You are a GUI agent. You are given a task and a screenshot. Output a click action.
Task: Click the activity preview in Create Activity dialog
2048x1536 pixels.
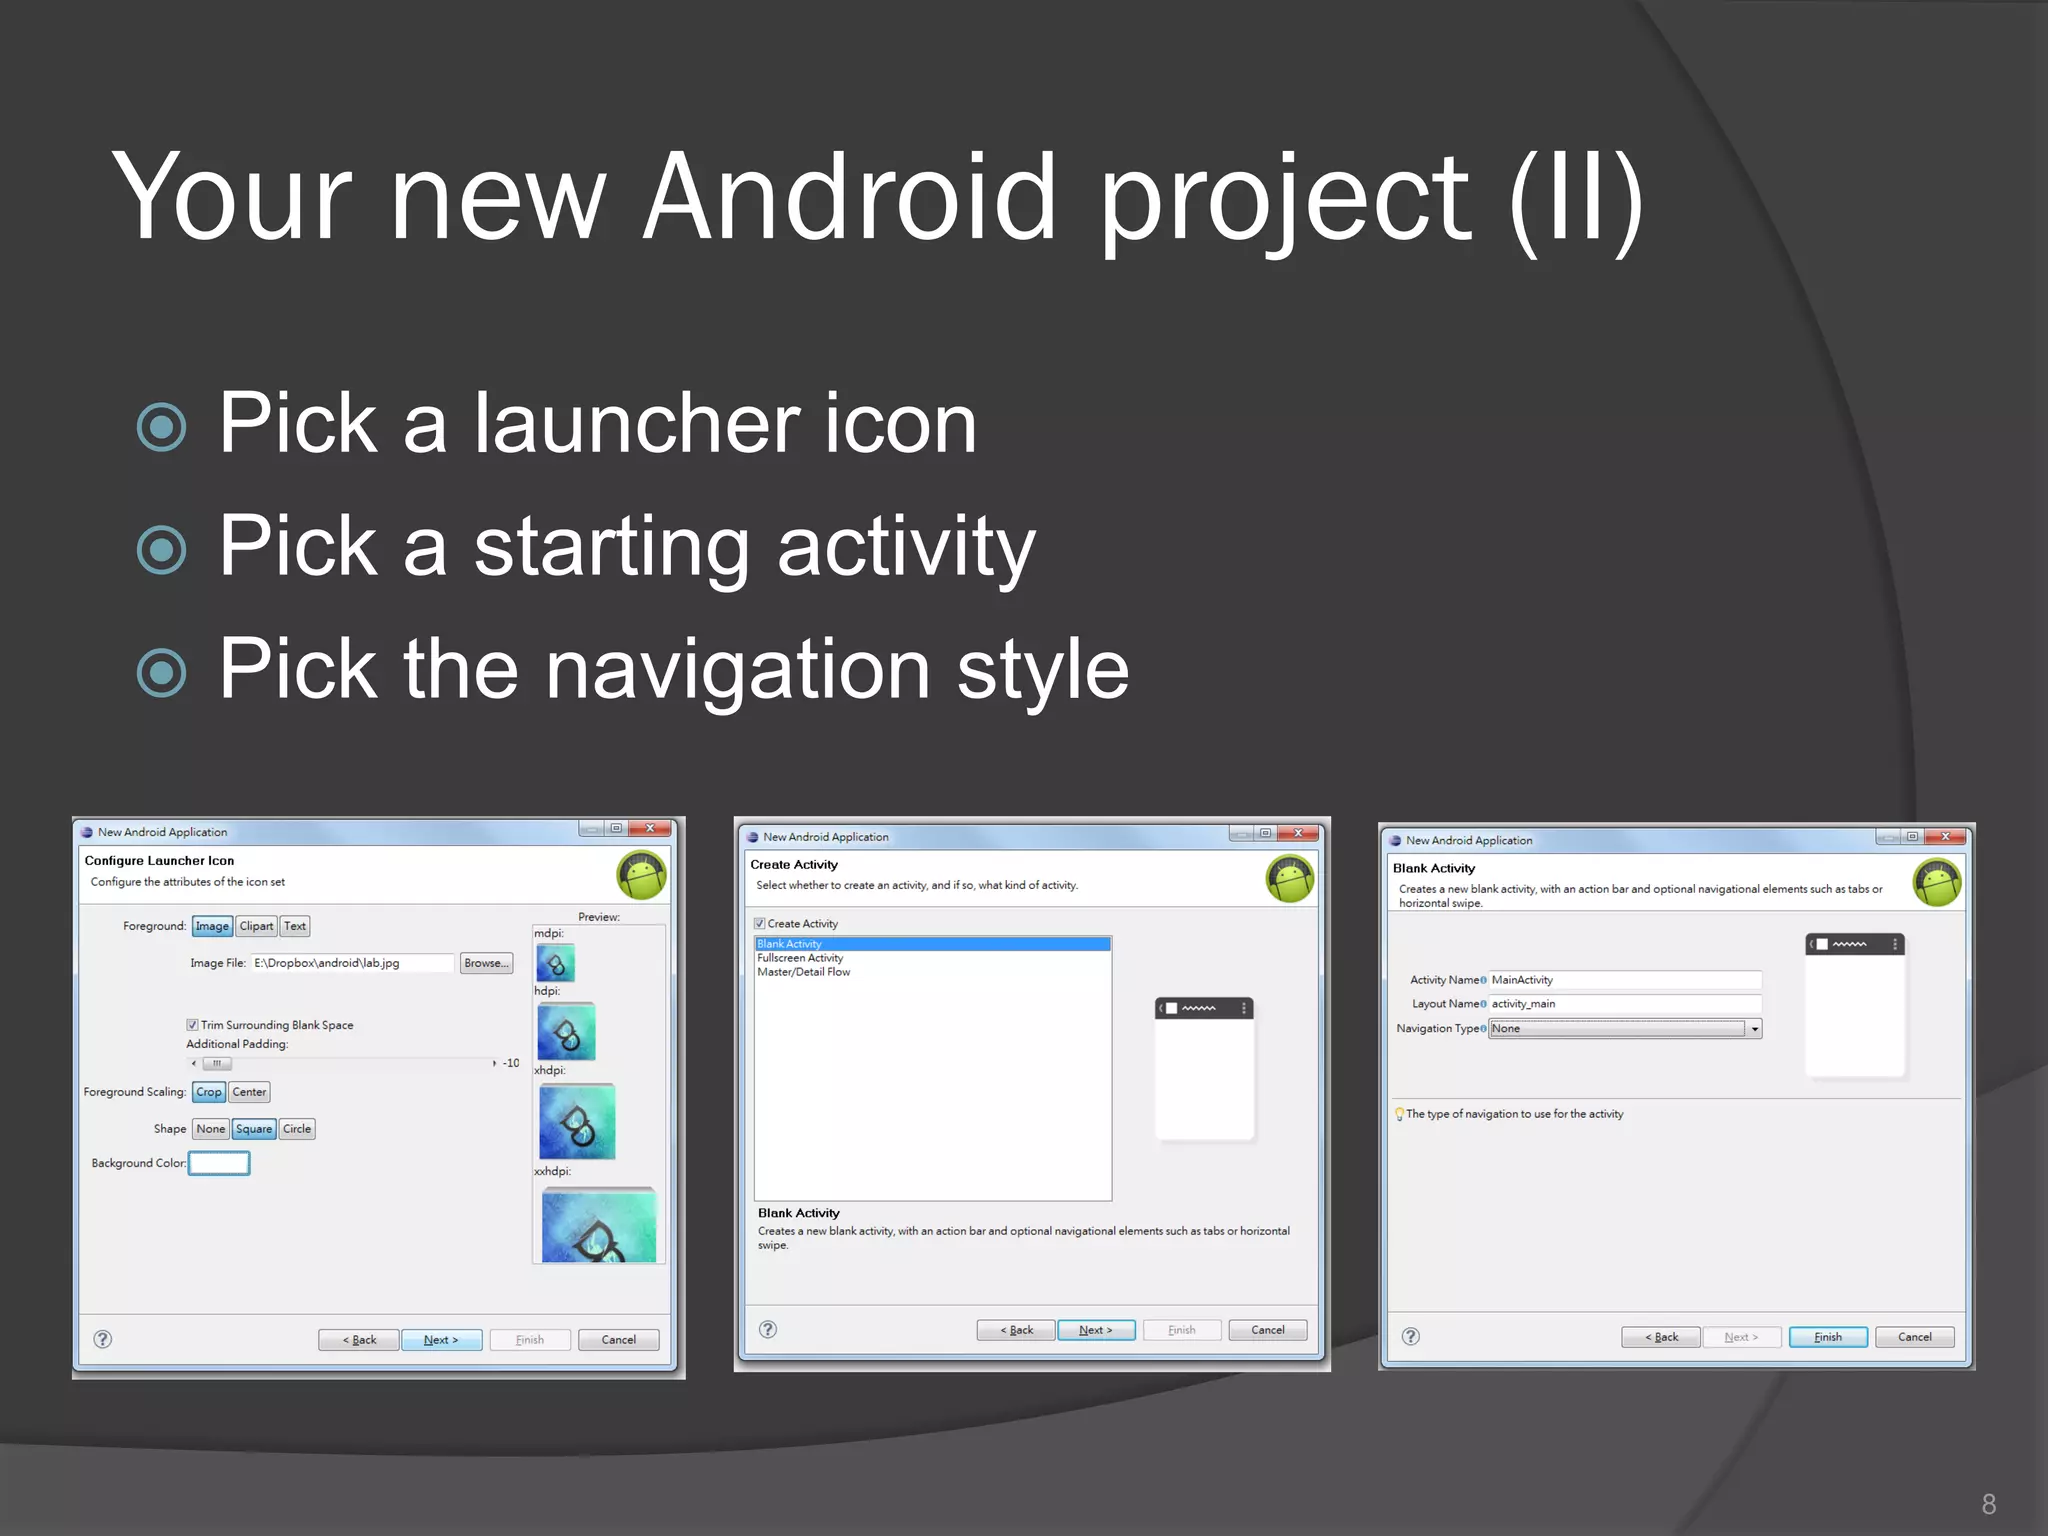(x=1204, y=1068)
